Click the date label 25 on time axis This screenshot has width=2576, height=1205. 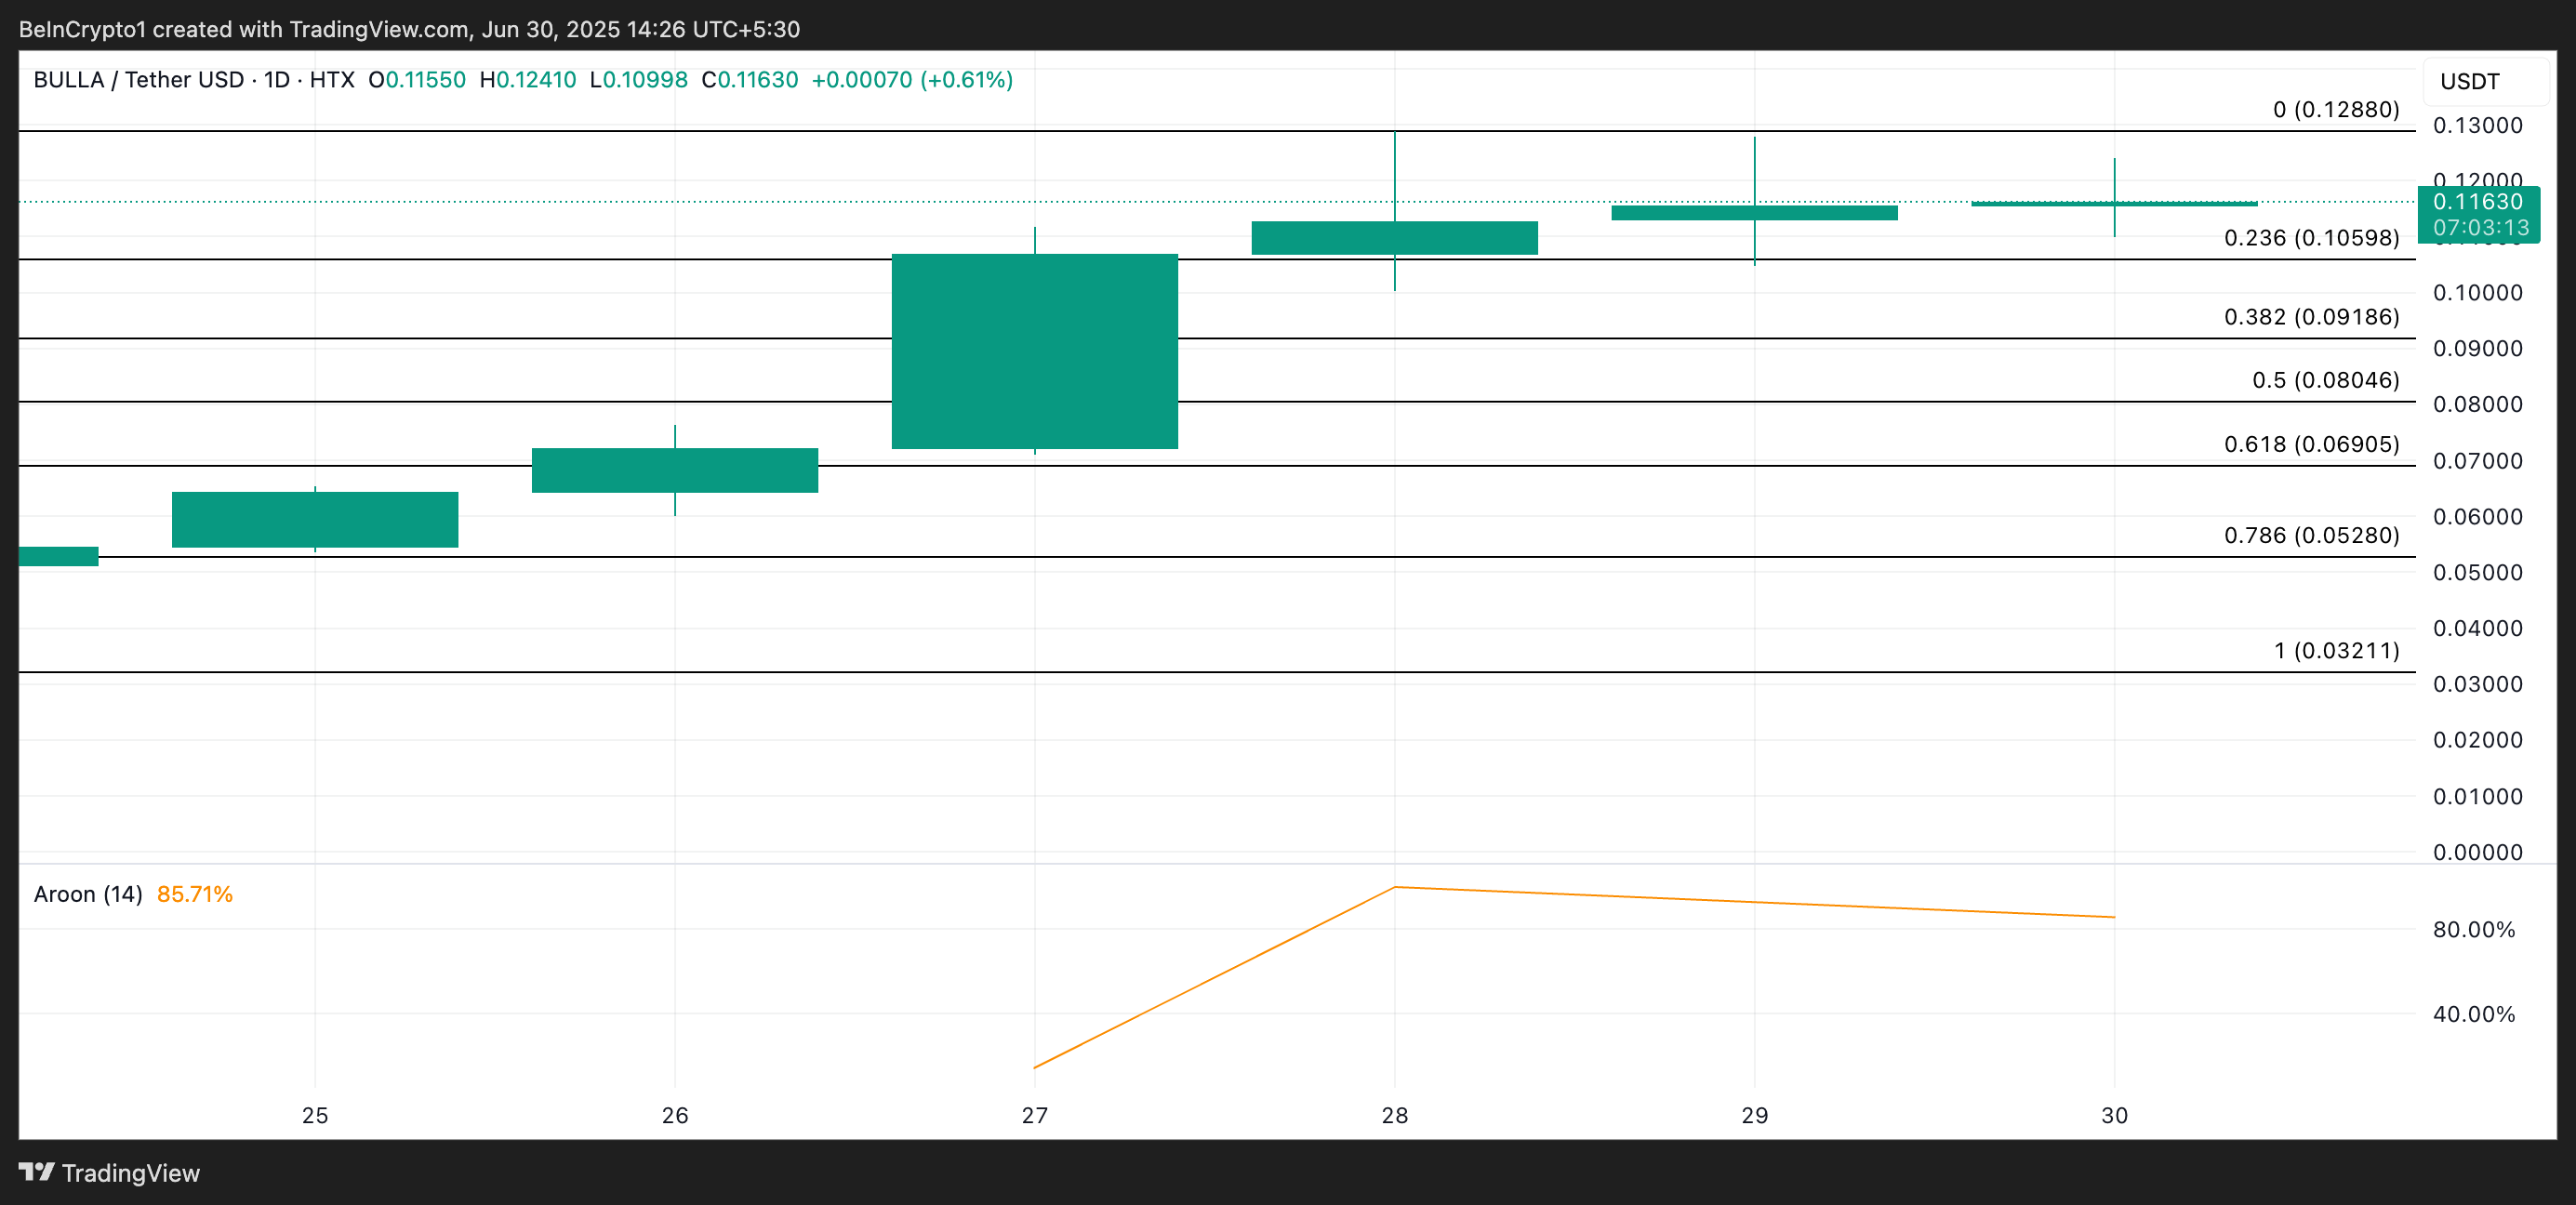tap(315, 1115)
